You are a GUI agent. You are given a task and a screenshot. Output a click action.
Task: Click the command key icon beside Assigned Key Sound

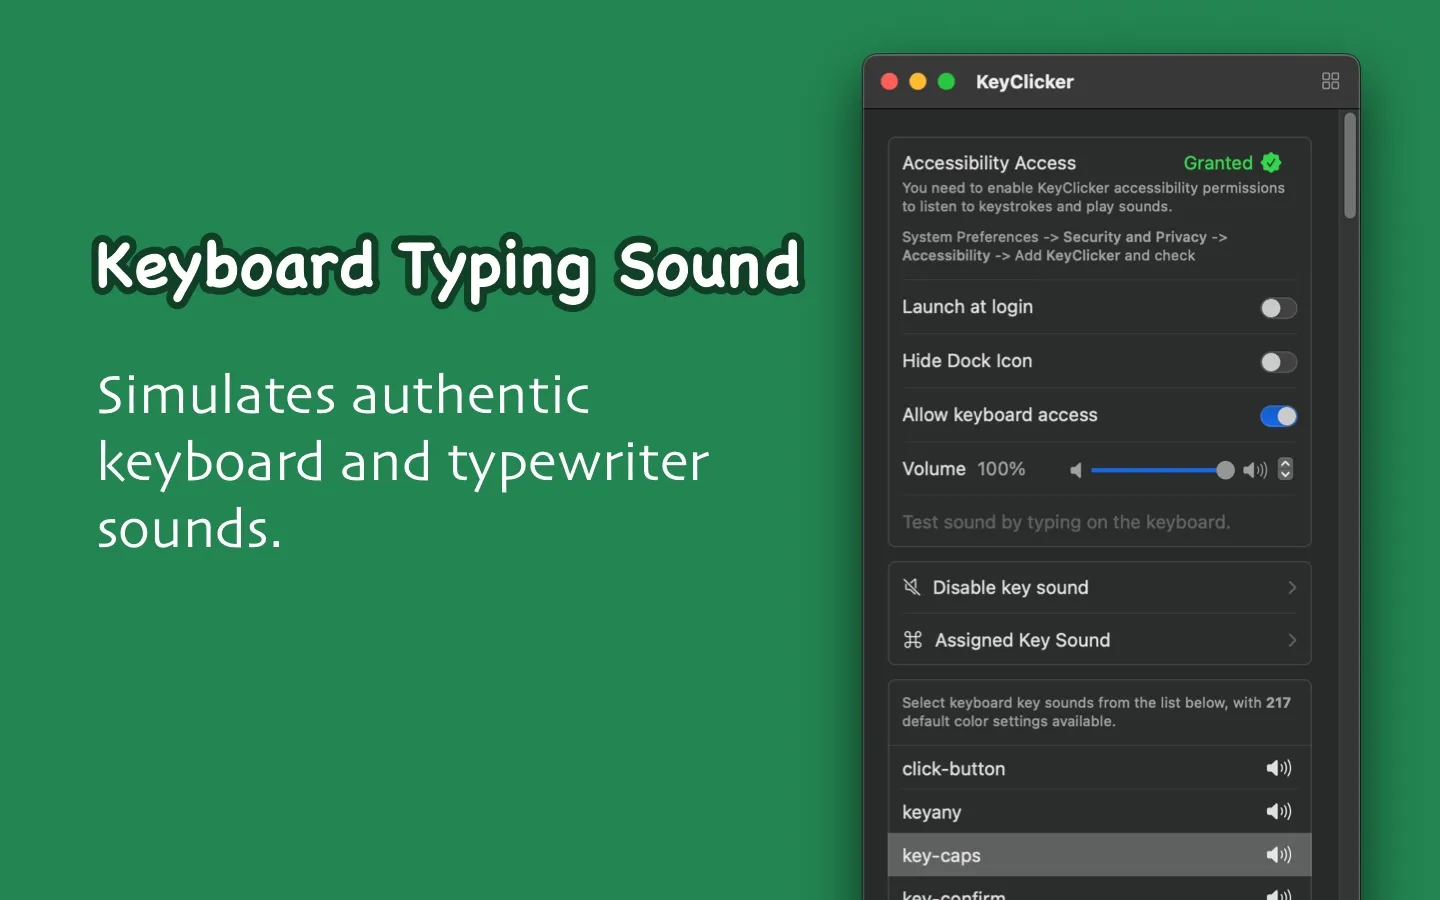tap(912, 640)
